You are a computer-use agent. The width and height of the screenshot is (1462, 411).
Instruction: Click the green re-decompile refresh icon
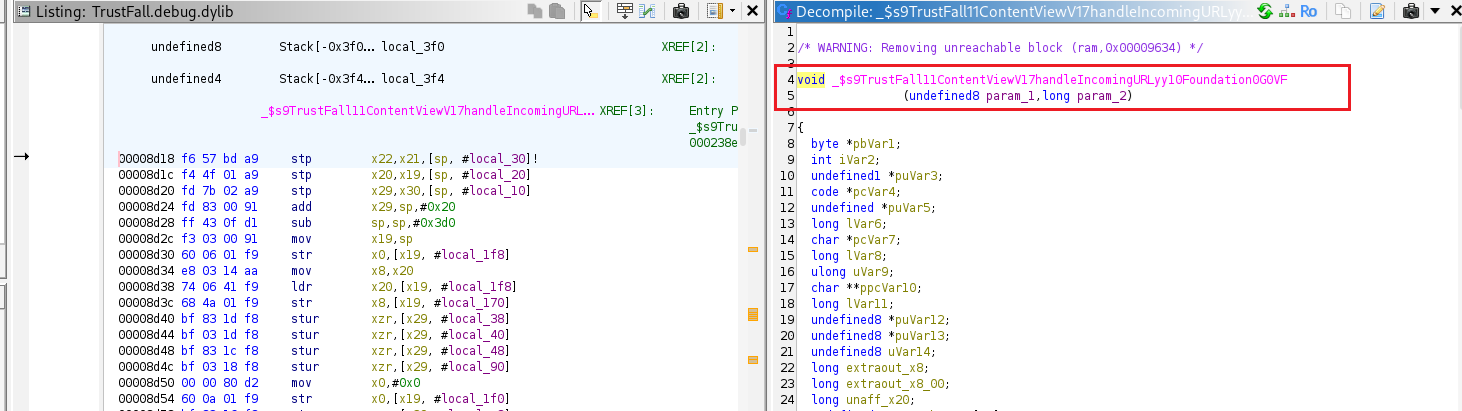coord(1265,11)
